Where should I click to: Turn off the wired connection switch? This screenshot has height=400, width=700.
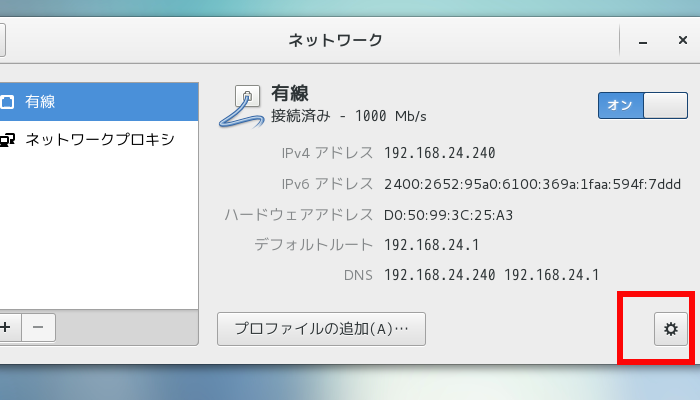click(643, 105)
